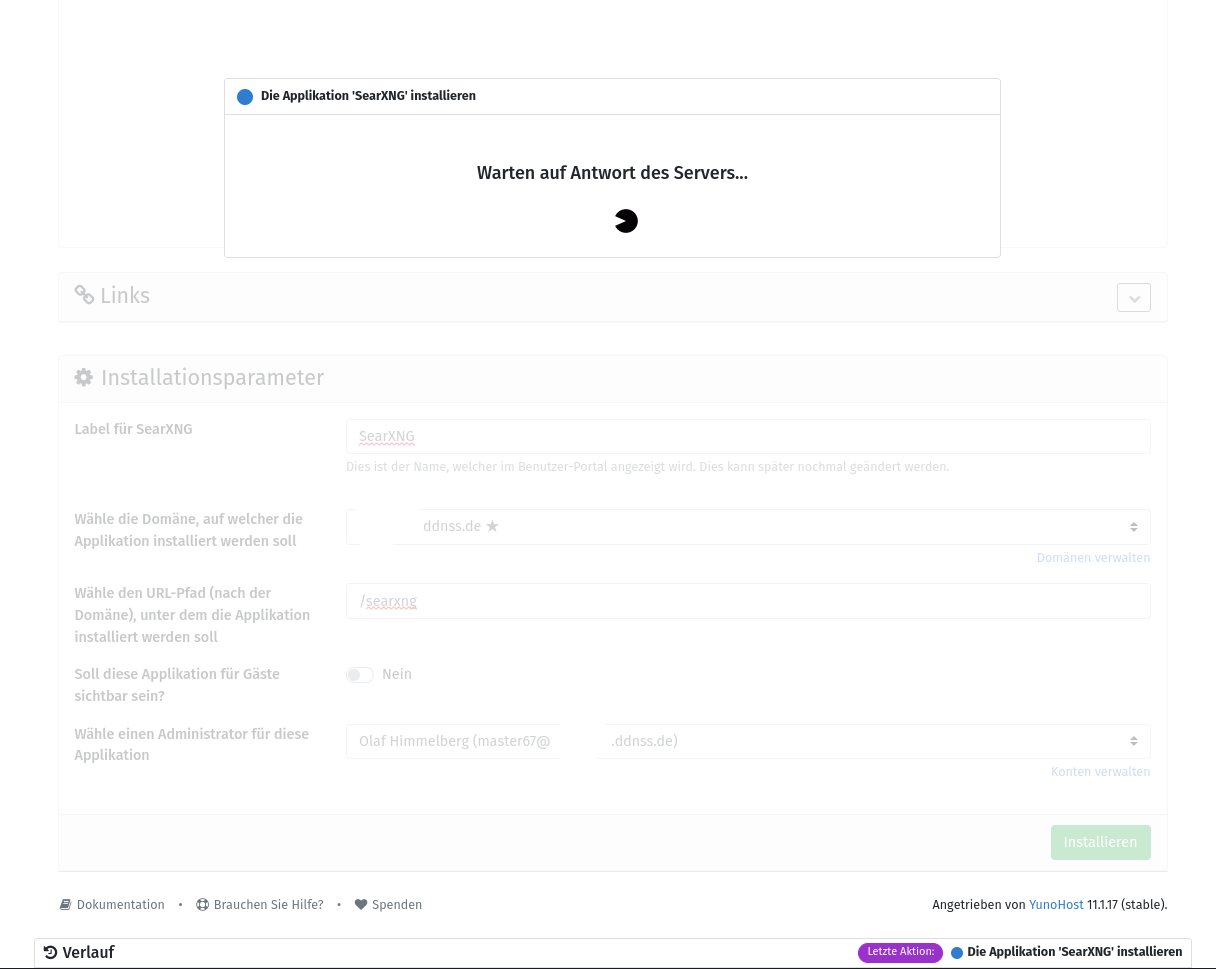This screenshot has width=1216, height=969.
Task: Click dialog title 'Die Applikation SearXNG installieren'
Action: click(368, 96)
